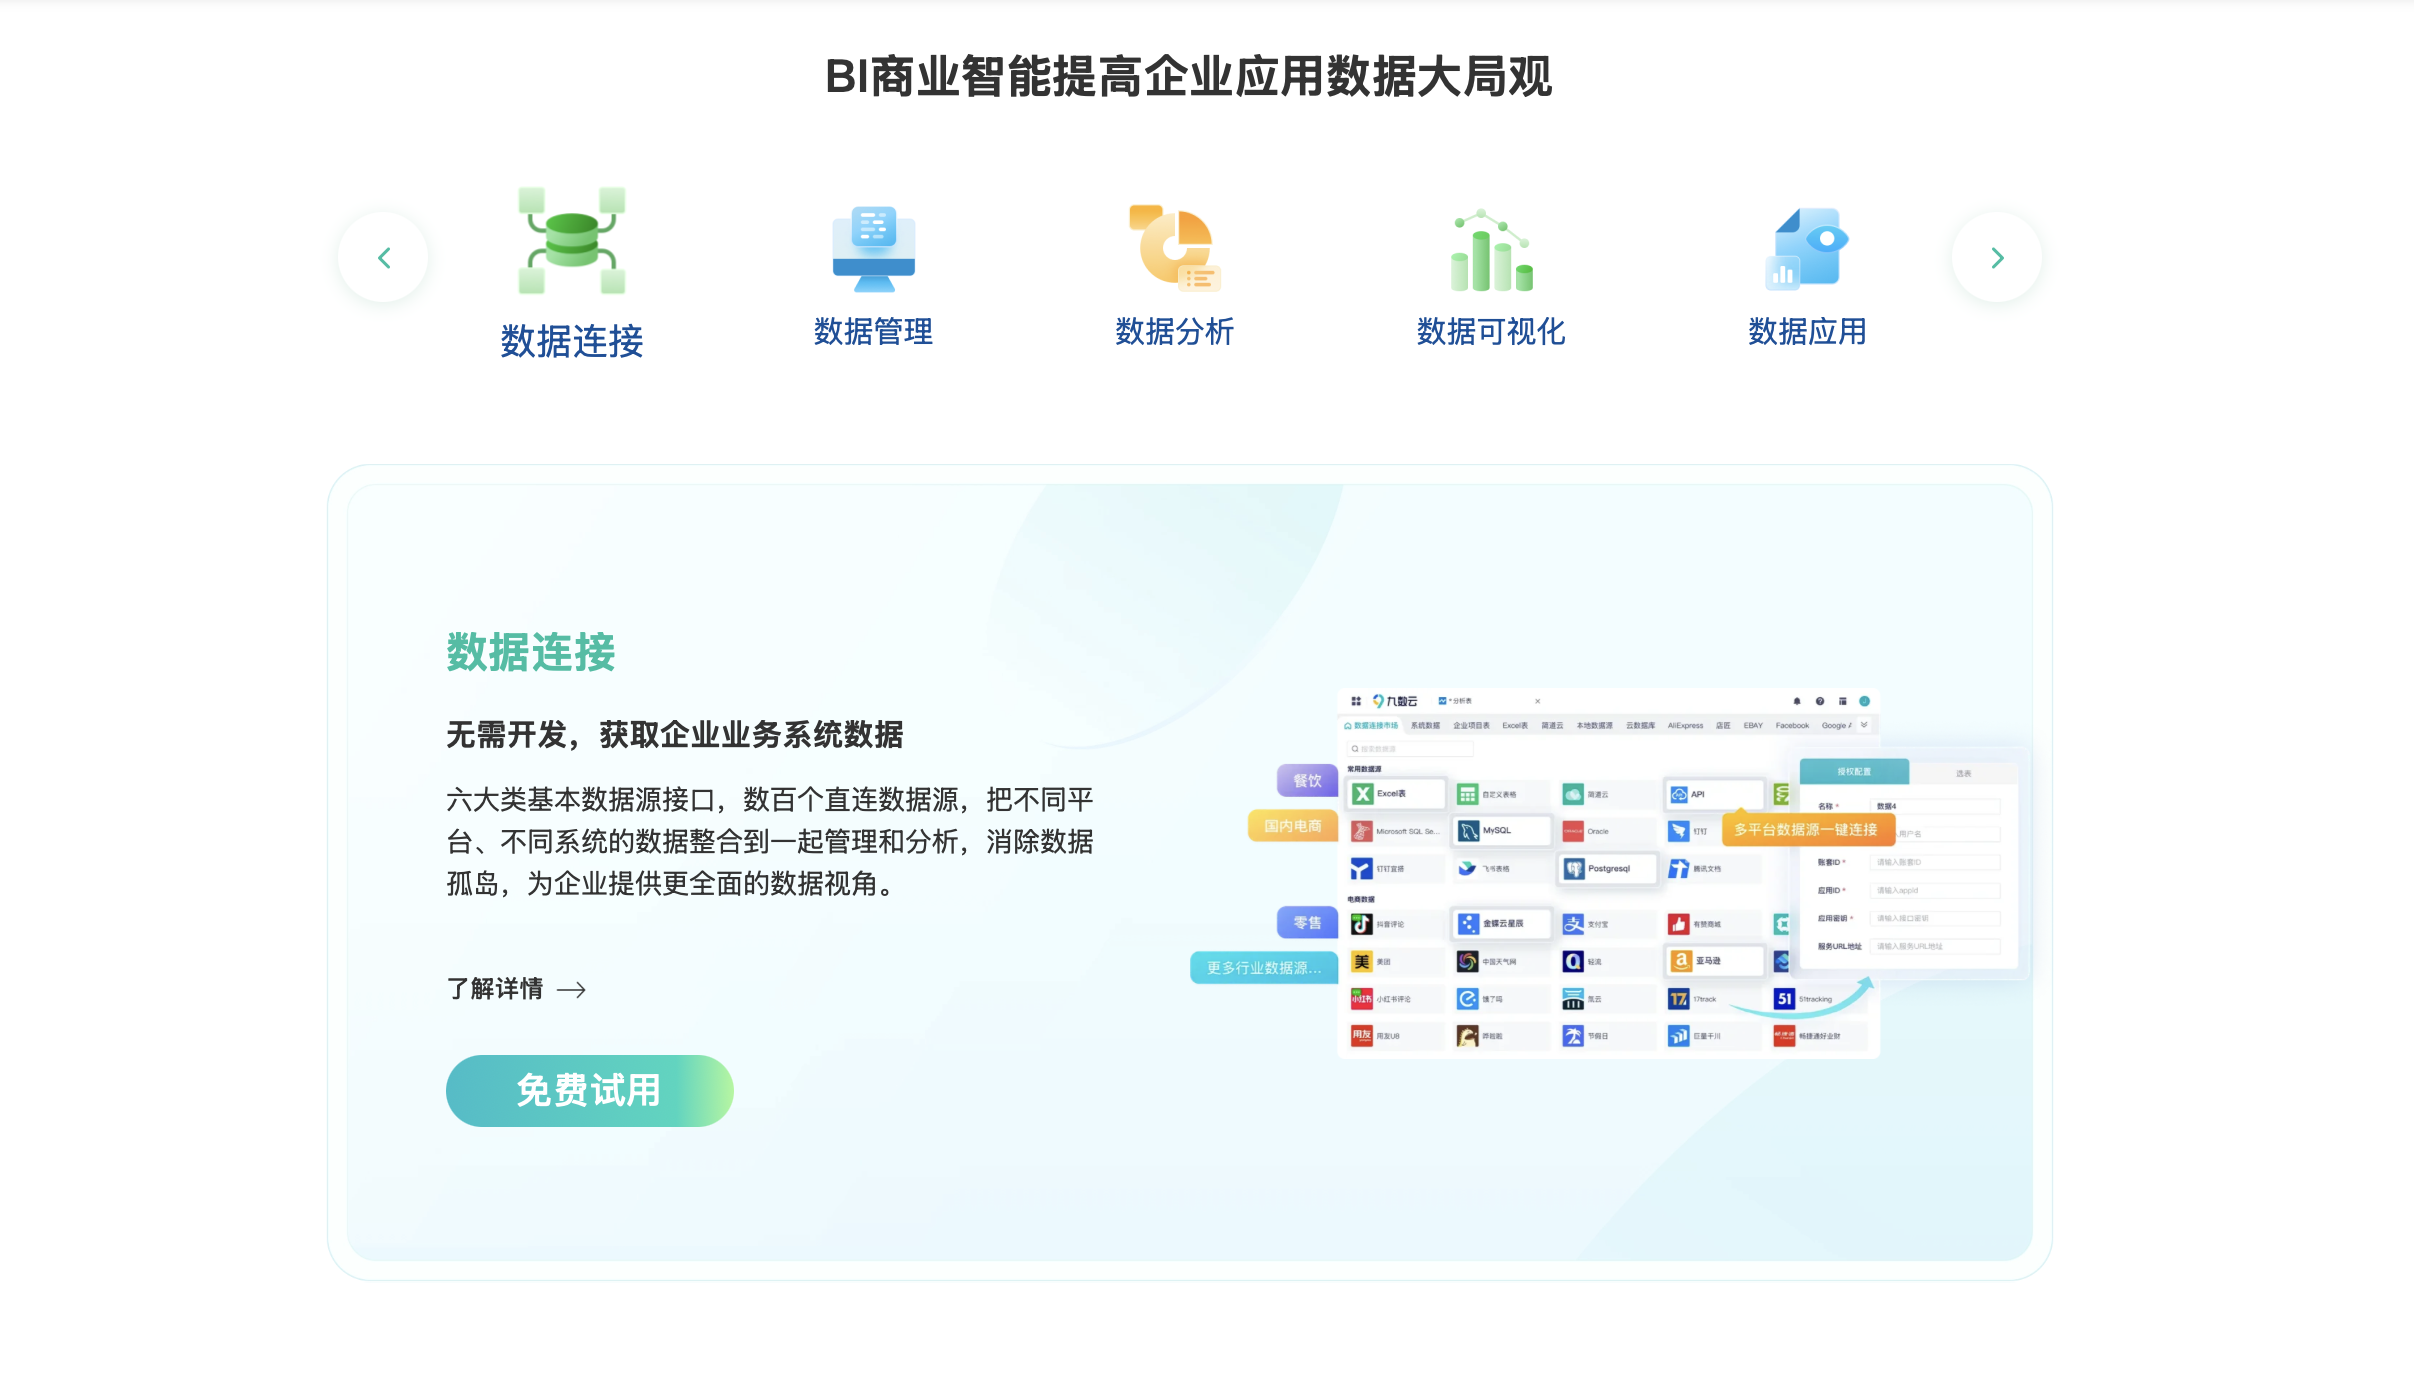
Task: Select the 数据可视化 chart icon
Action: pos(1491,252)
